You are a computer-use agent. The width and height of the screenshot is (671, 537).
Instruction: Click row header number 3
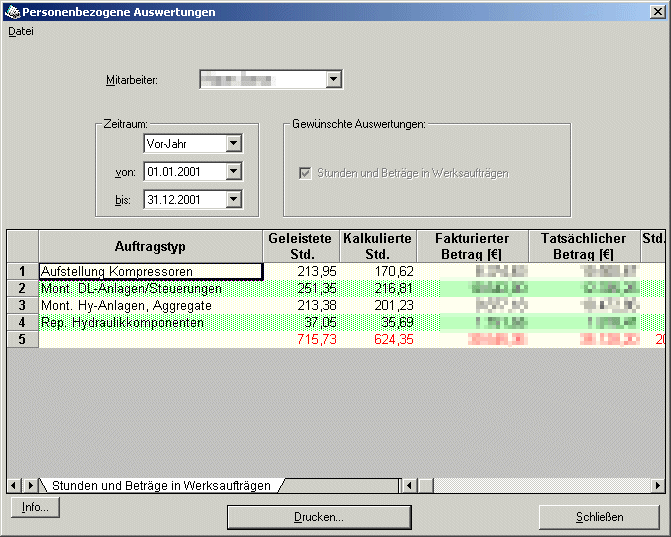pyautogui.click(x=22, y=305)
